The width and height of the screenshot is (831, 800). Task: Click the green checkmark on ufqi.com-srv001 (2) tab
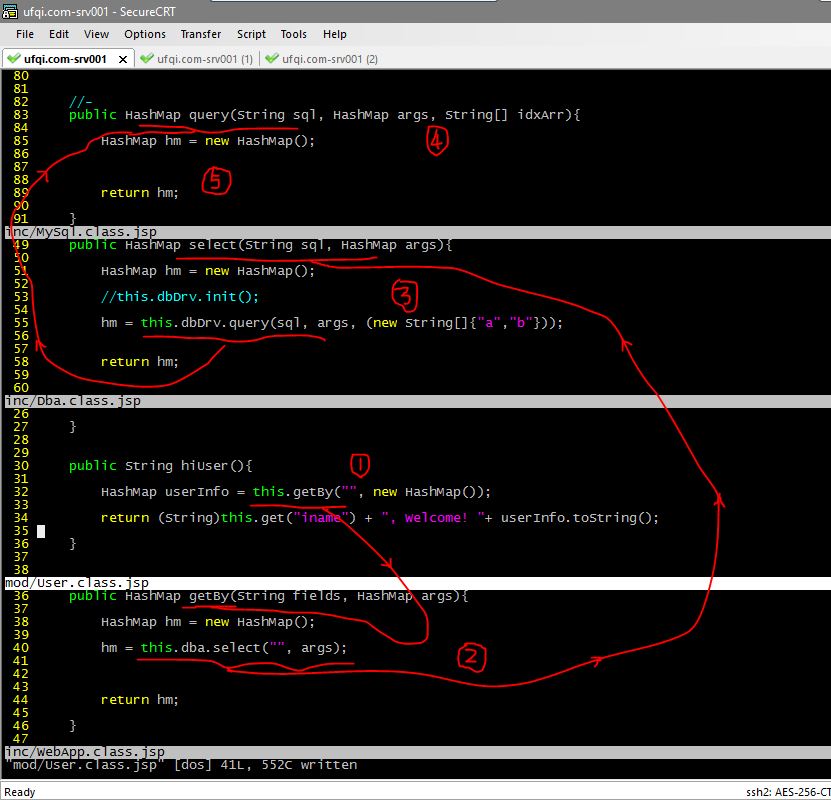(272, 59)
